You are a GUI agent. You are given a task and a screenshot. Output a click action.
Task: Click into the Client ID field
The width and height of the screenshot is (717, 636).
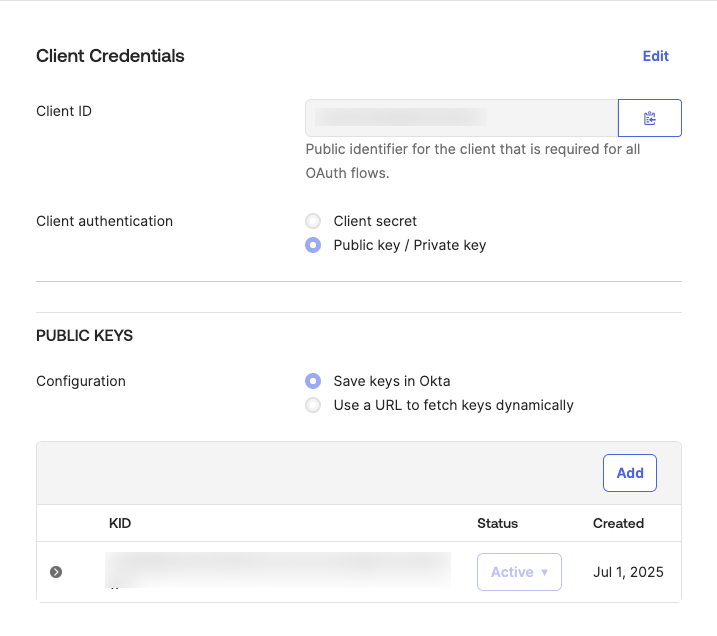click(461, 118)
